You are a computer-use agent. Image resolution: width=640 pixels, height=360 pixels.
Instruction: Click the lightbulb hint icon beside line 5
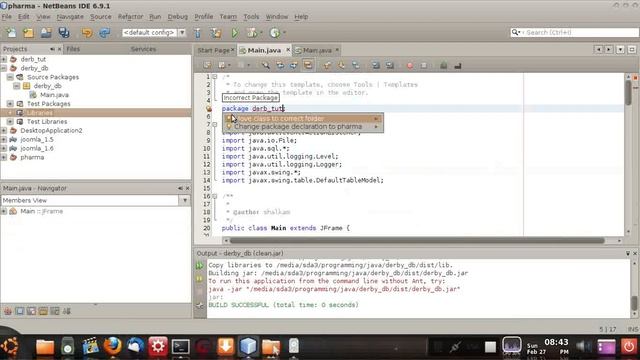pyautogui.click(x=209, y=109)
